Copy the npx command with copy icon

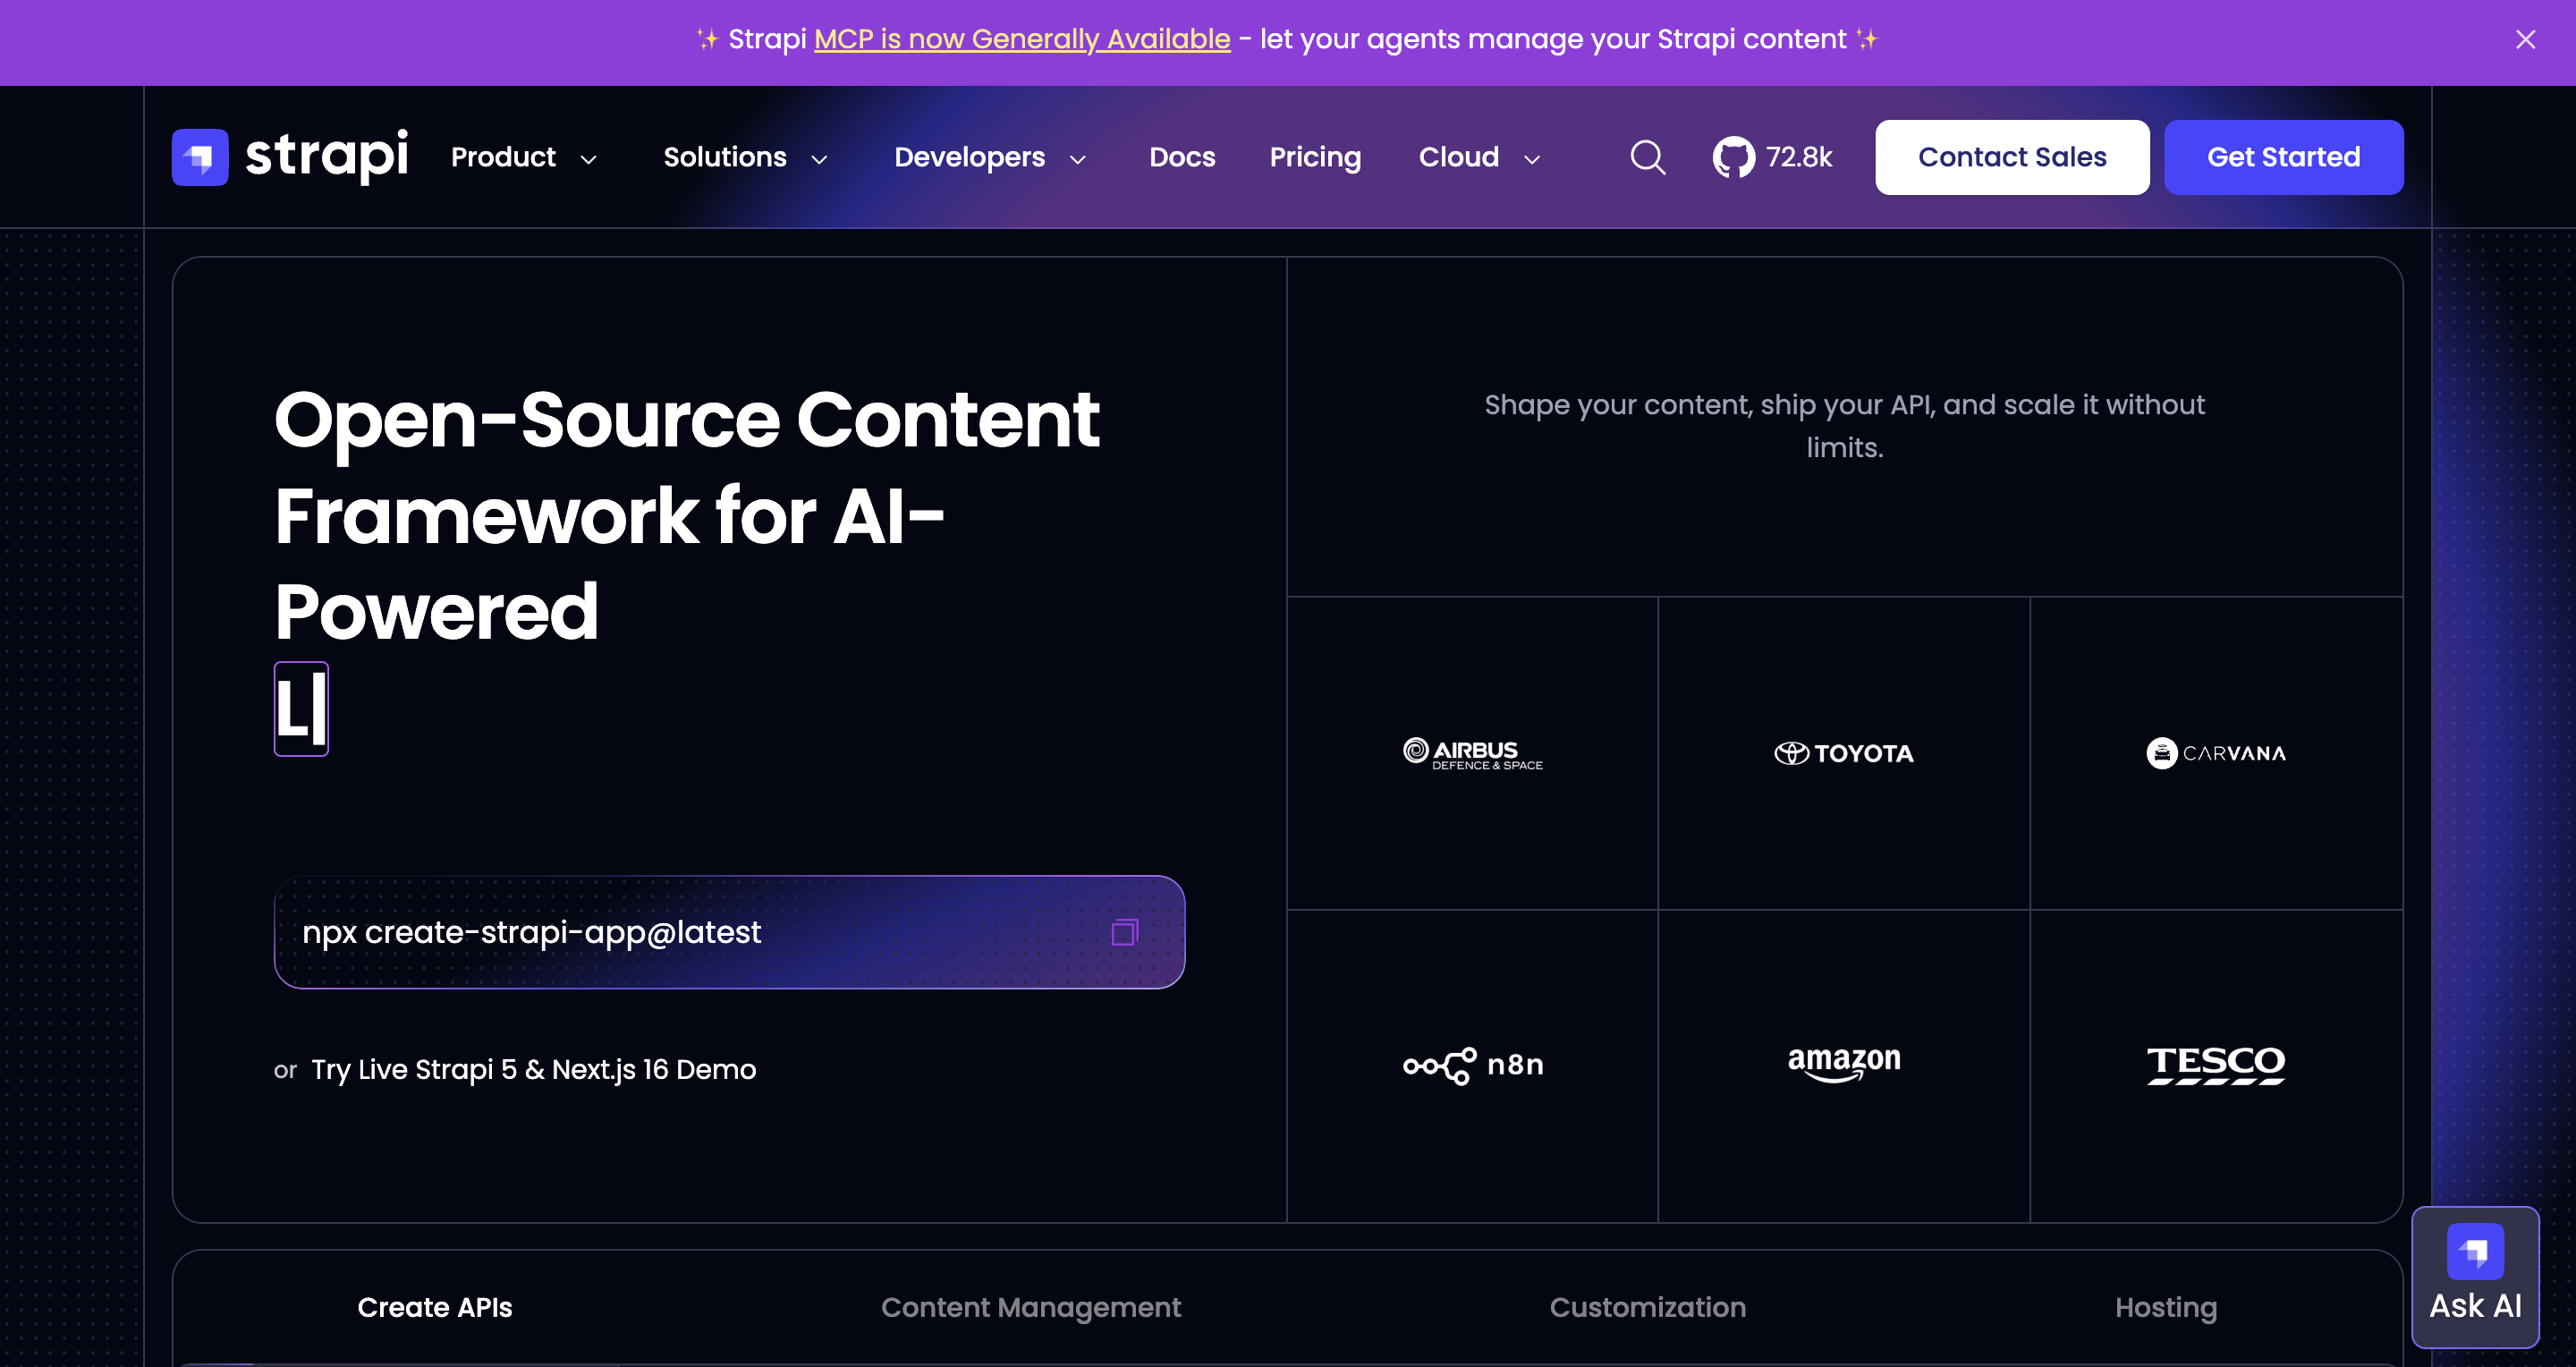coord(1125,932)
